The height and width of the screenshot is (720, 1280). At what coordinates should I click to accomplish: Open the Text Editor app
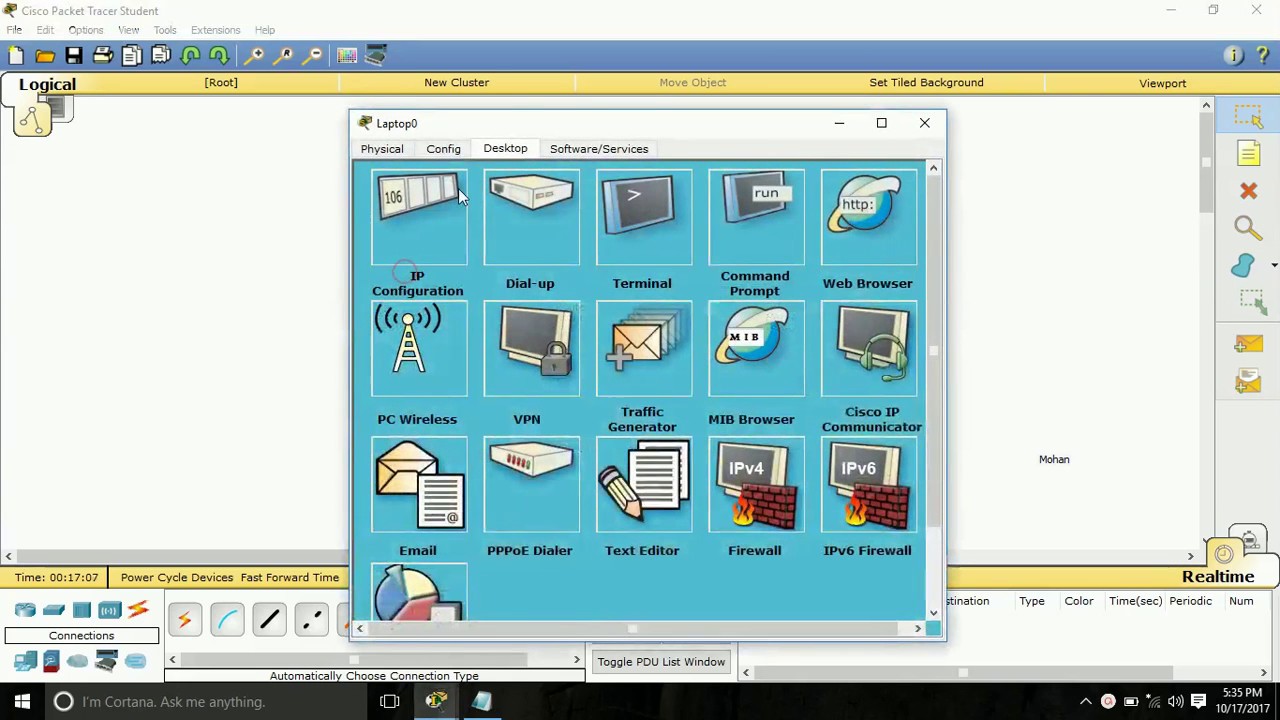pos(643,484)
